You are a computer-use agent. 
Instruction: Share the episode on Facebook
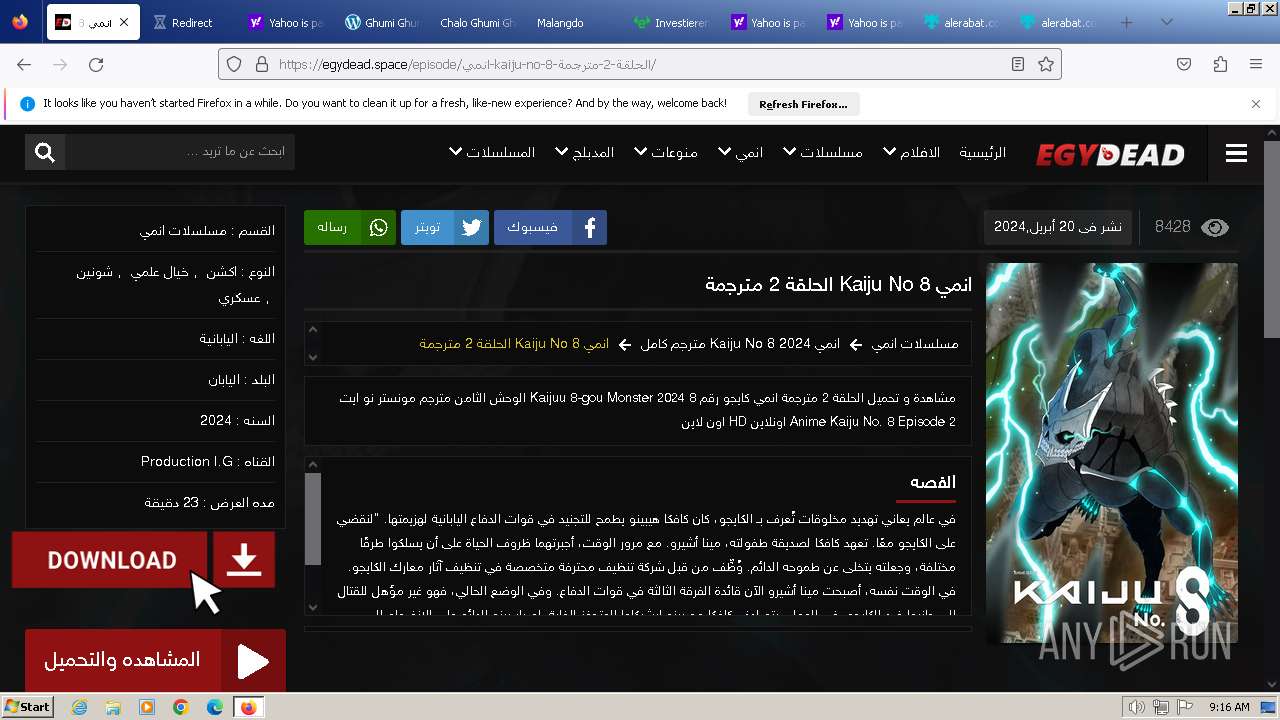[x=550, y=227]
